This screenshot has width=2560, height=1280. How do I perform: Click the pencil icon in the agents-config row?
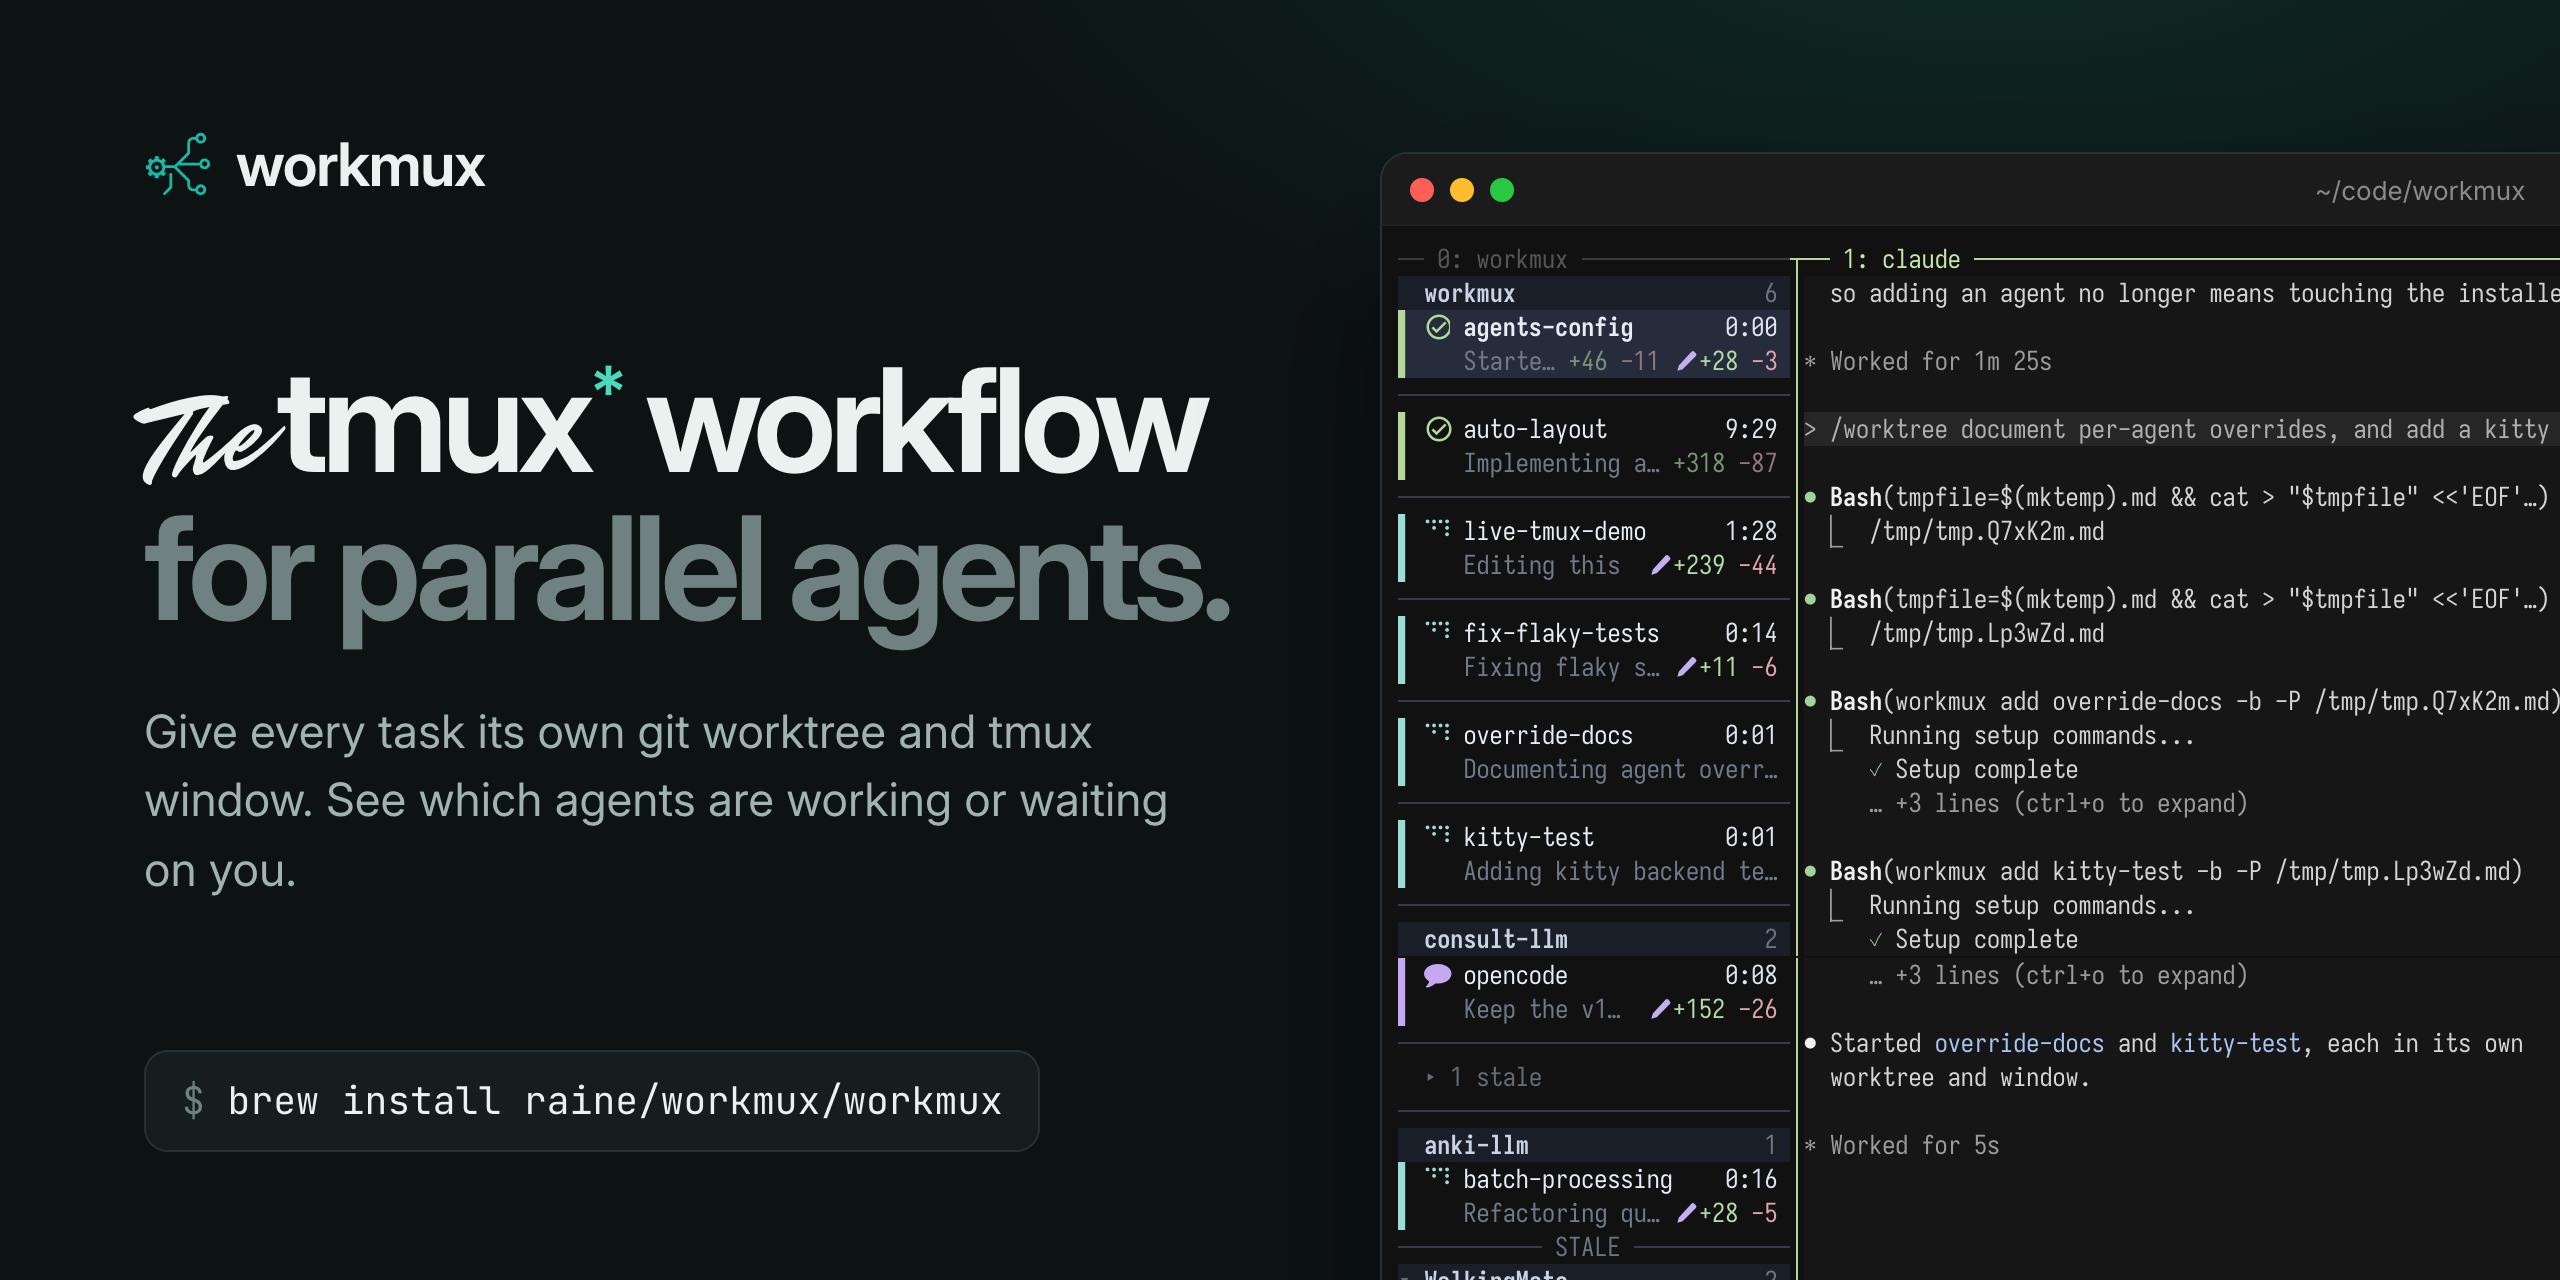(x=1686, y=361)
